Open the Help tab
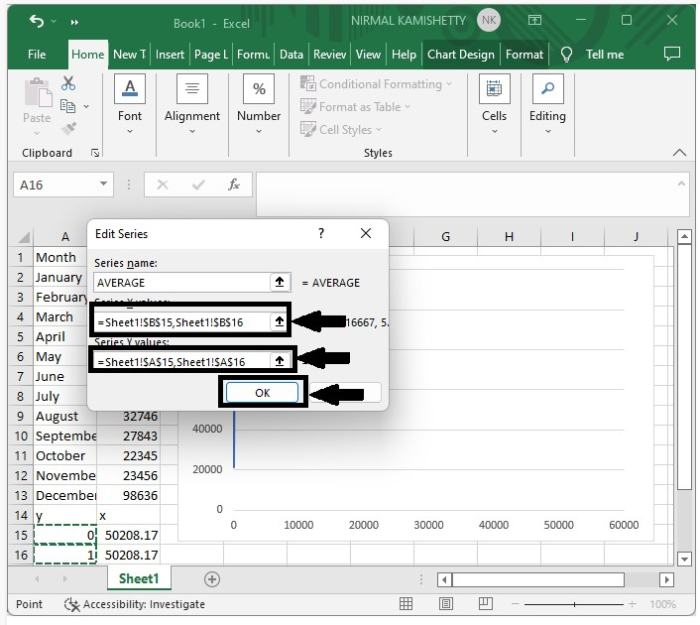The width and height of the screenshot is (700, 625). tap(404, 54)
